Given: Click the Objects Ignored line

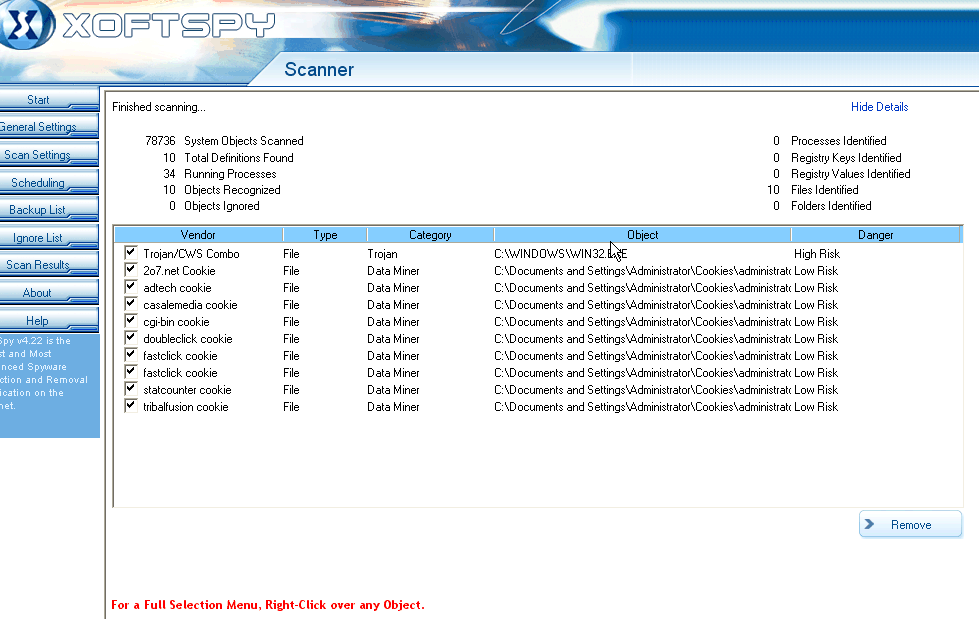Looking at the screenshot, I should pyautogui.click(x=214, y=206).
